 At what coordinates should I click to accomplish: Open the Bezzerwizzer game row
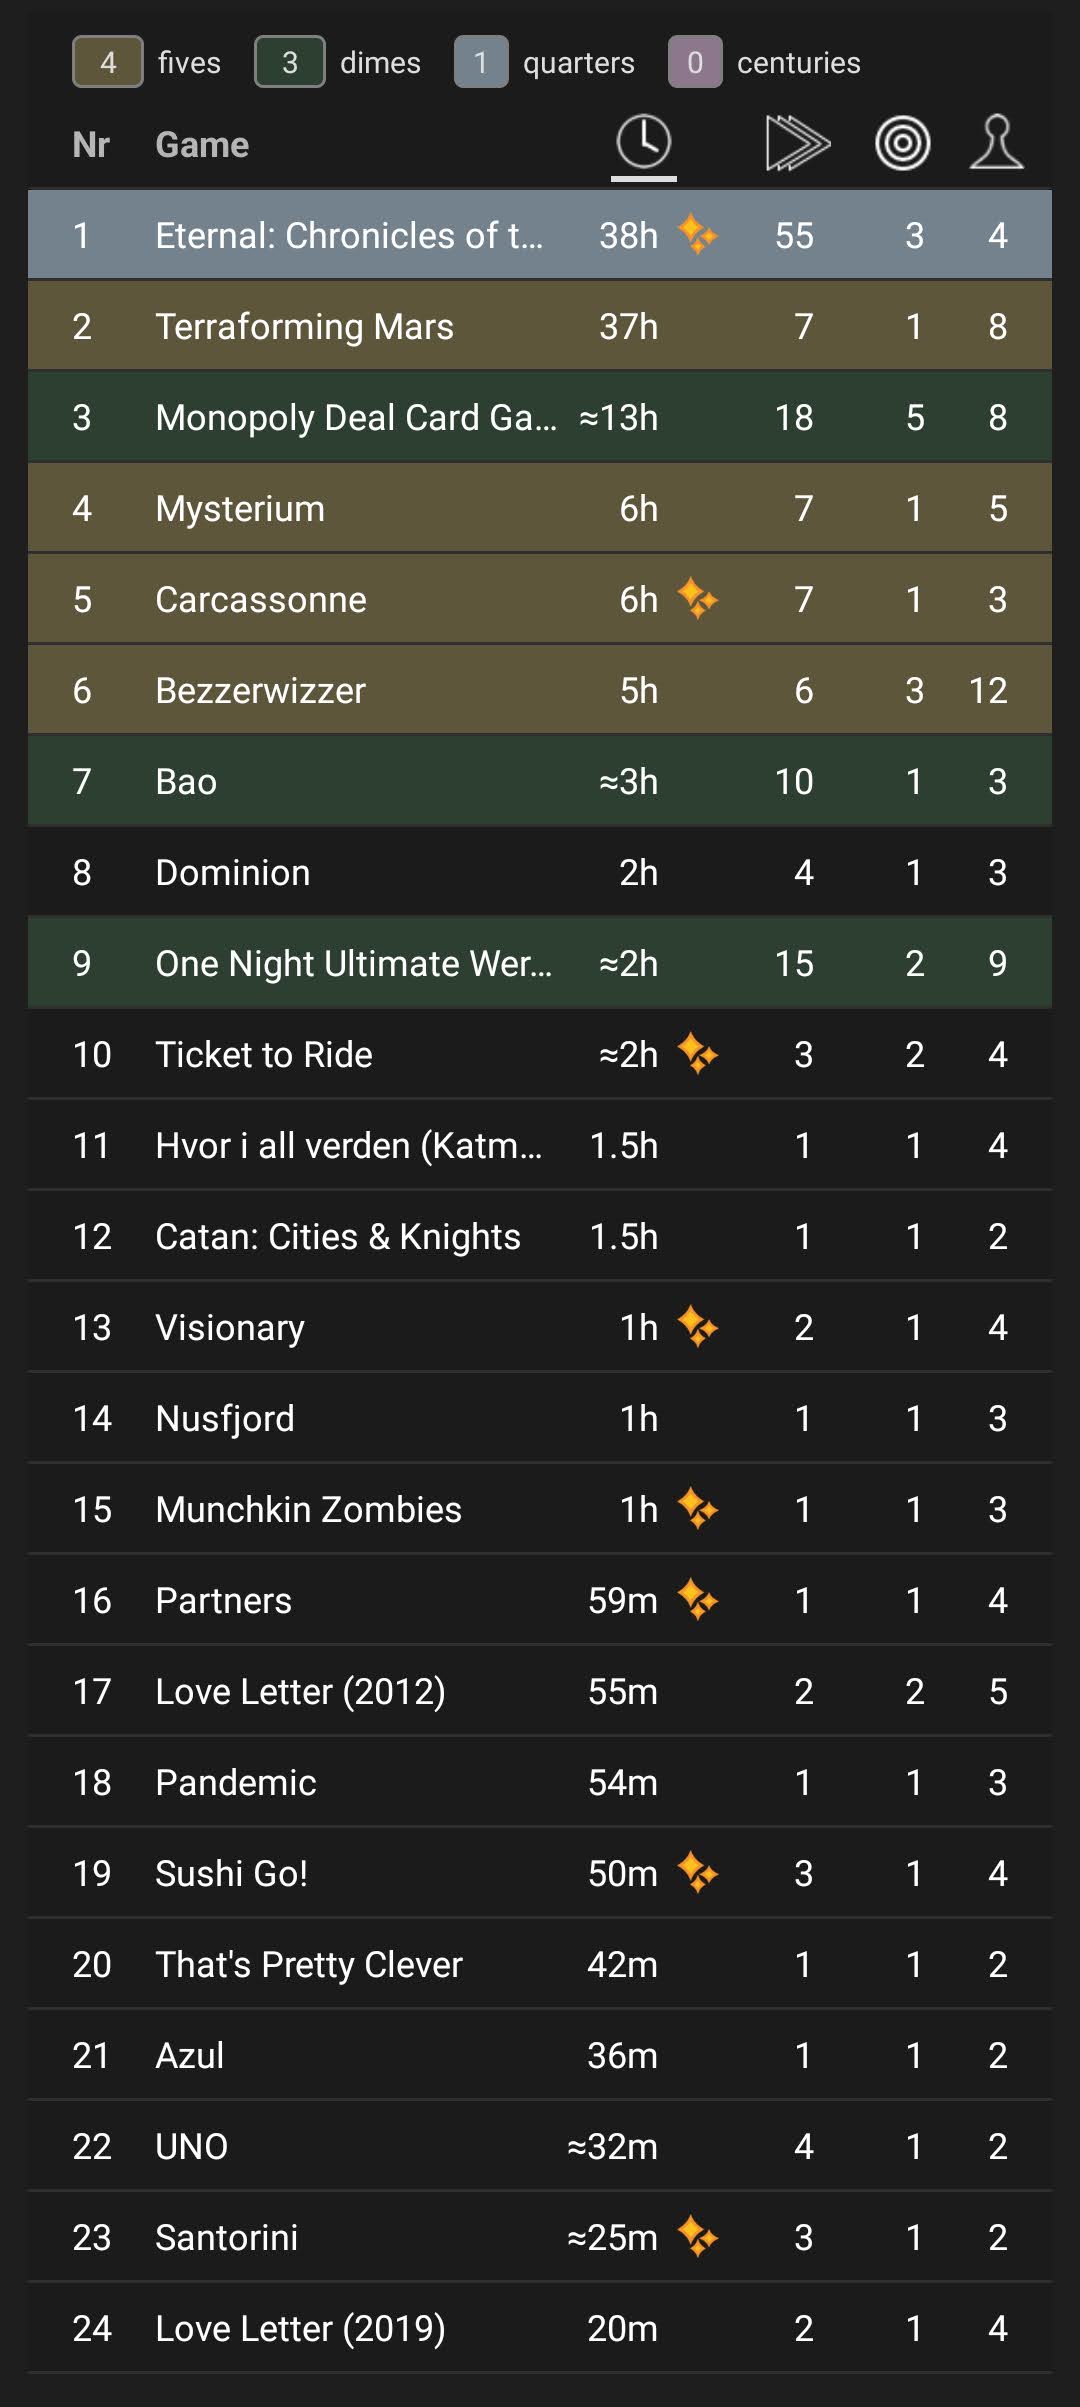click(540, 690)
